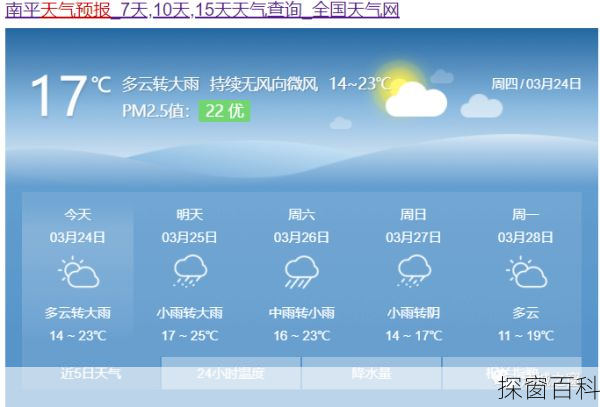The height and width of the screenshot is (407, 600).
Task: Select the 周日 forecast label
Action: click(x=413, y=215)
